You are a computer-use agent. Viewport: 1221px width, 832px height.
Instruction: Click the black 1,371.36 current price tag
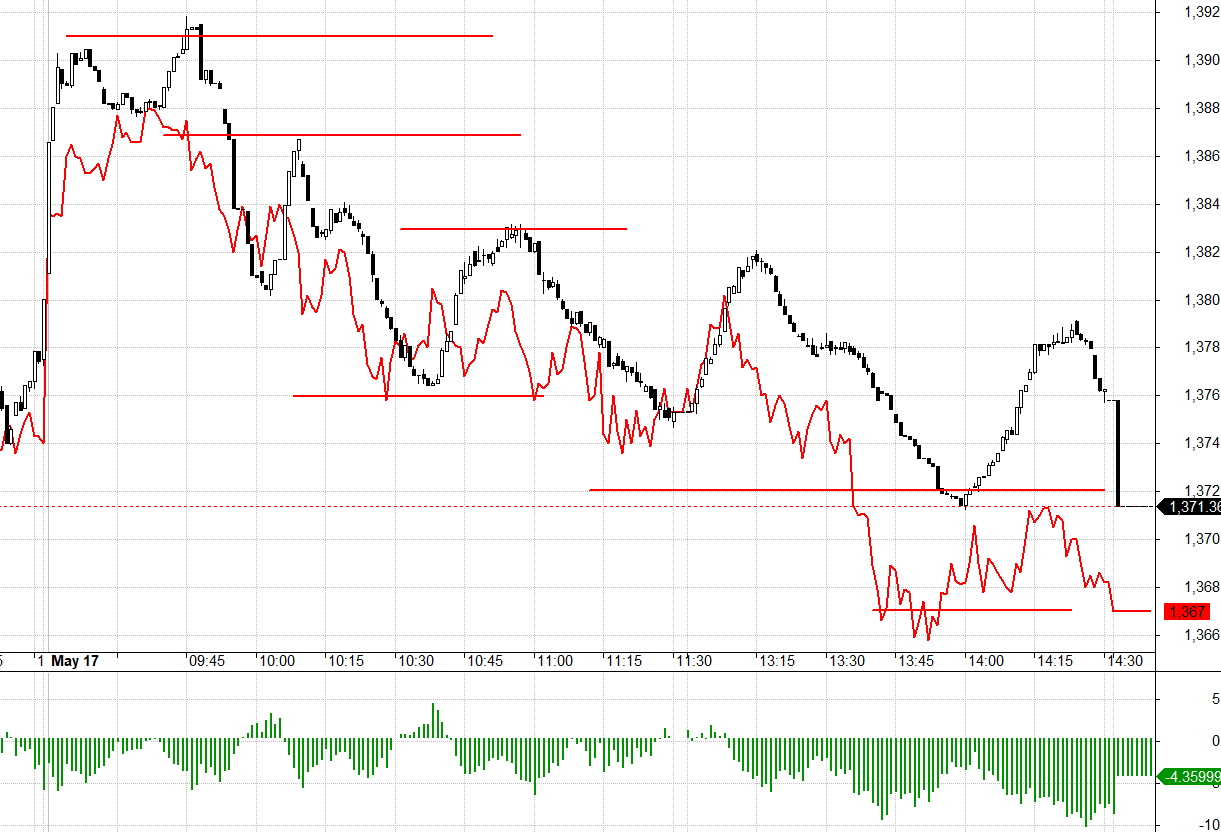click(x=1189, y=507)
